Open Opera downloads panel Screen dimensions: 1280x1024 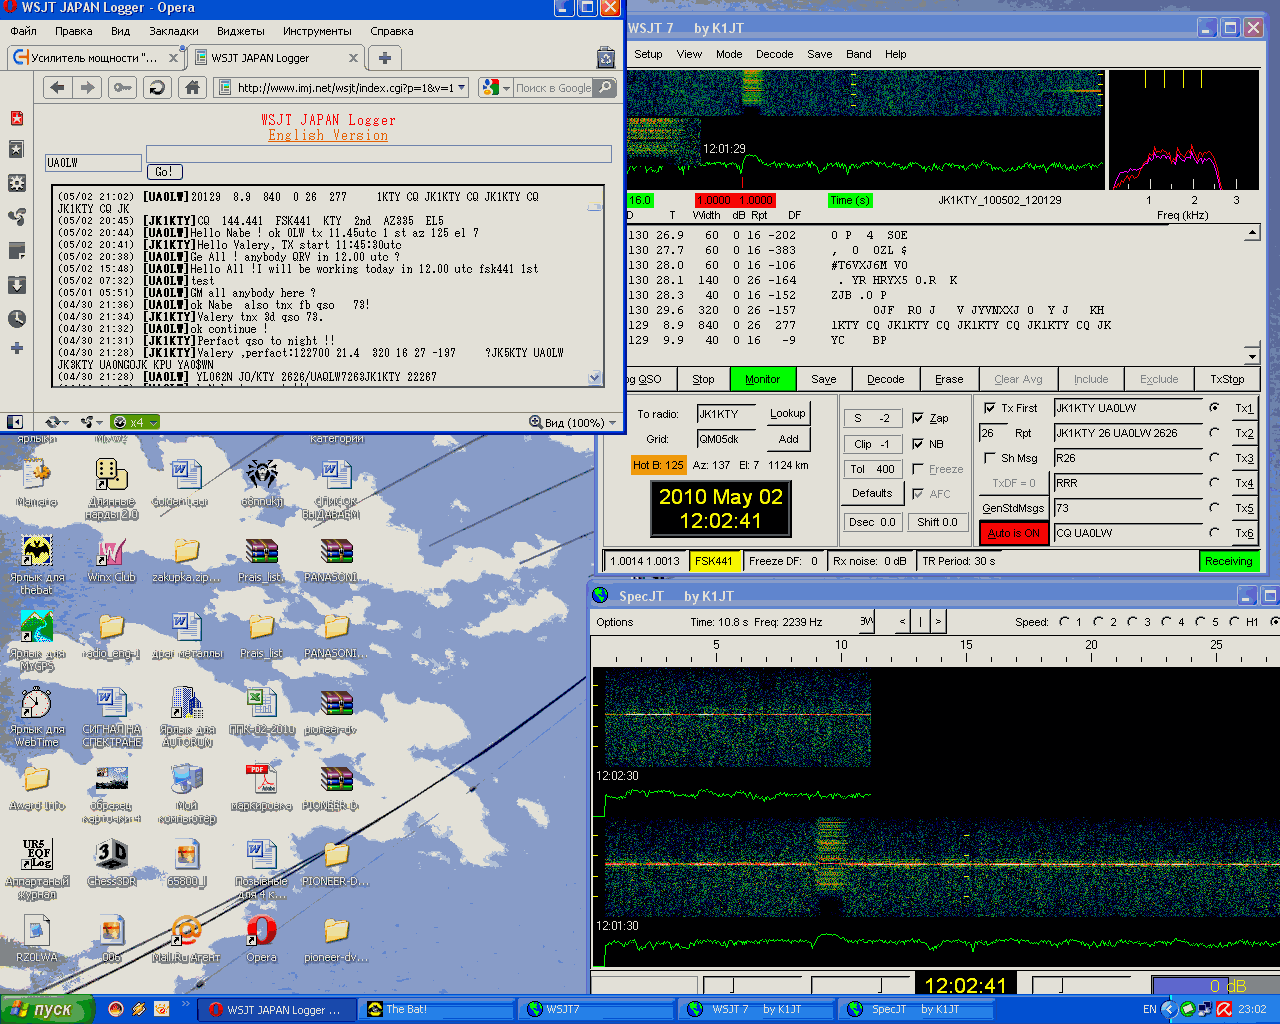pyautogui.click(x=17, y=285)
